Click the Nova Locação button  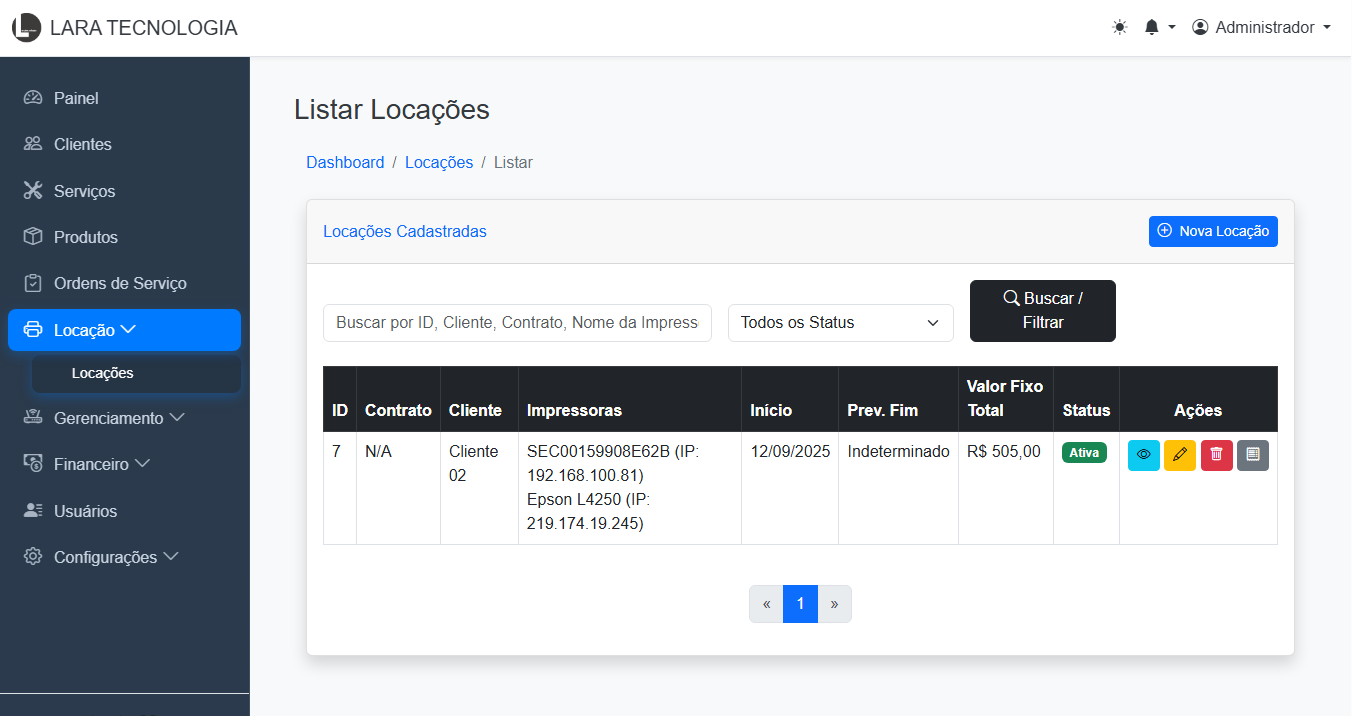(1212, 231)
